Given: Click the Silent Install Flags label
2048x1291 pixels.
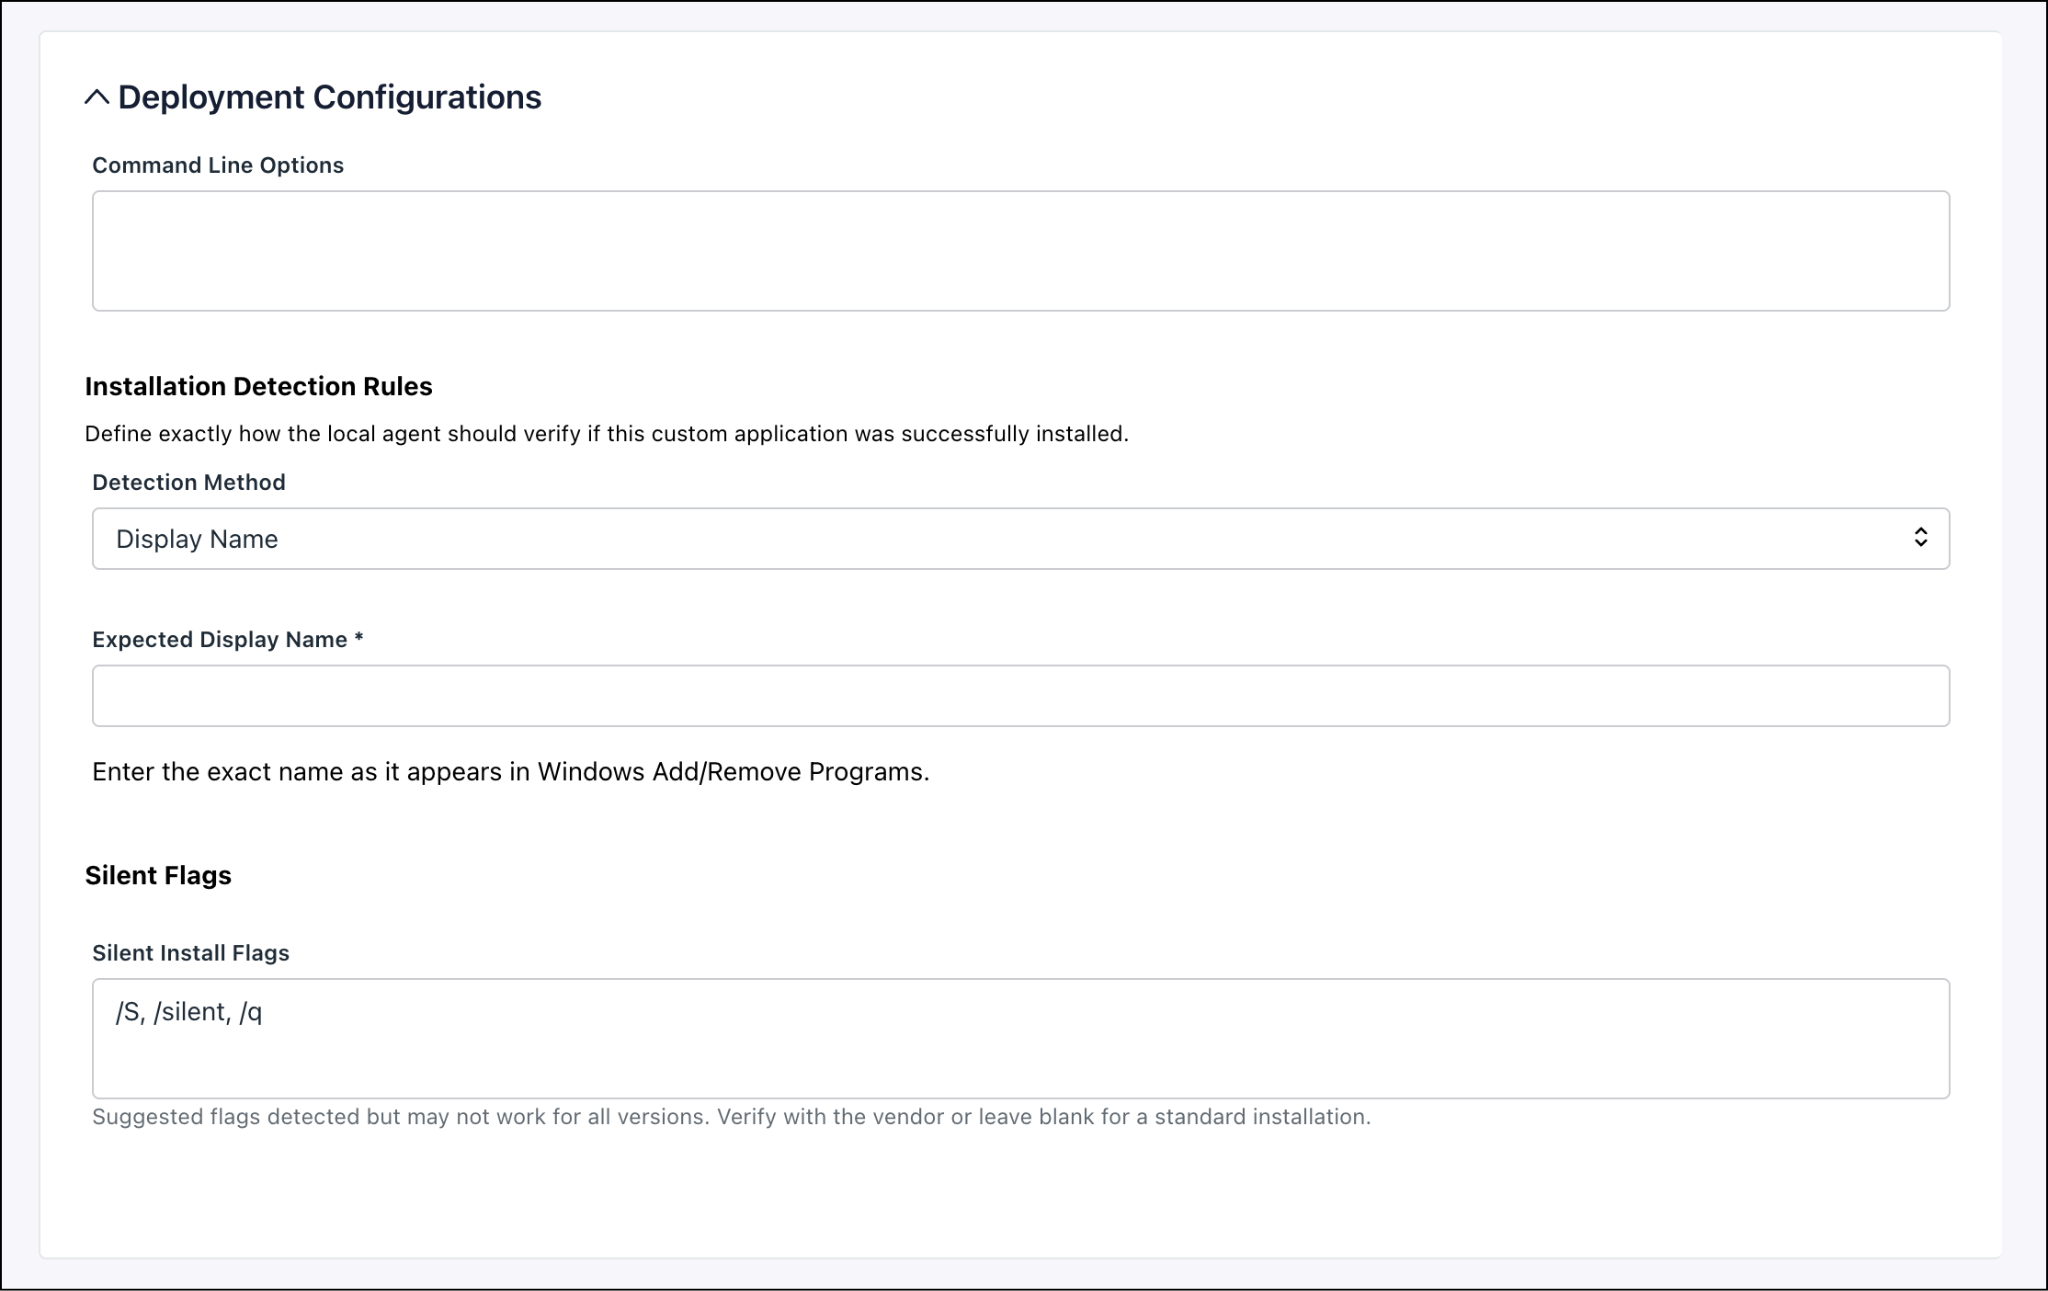Looking at the screenshot, I should click(191, 953).
